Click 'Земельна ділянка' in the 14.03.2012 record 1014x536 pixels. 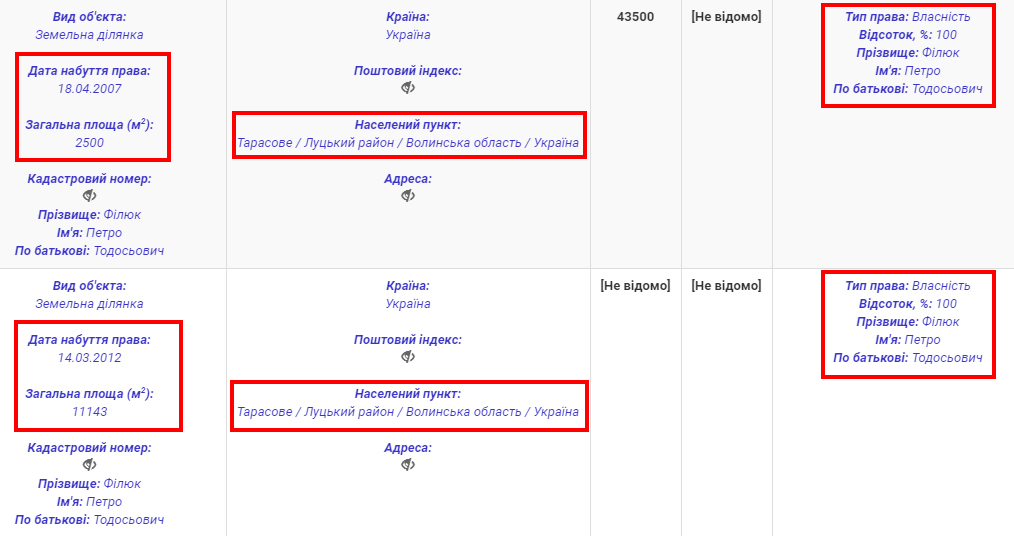click(x=89, y=304)
